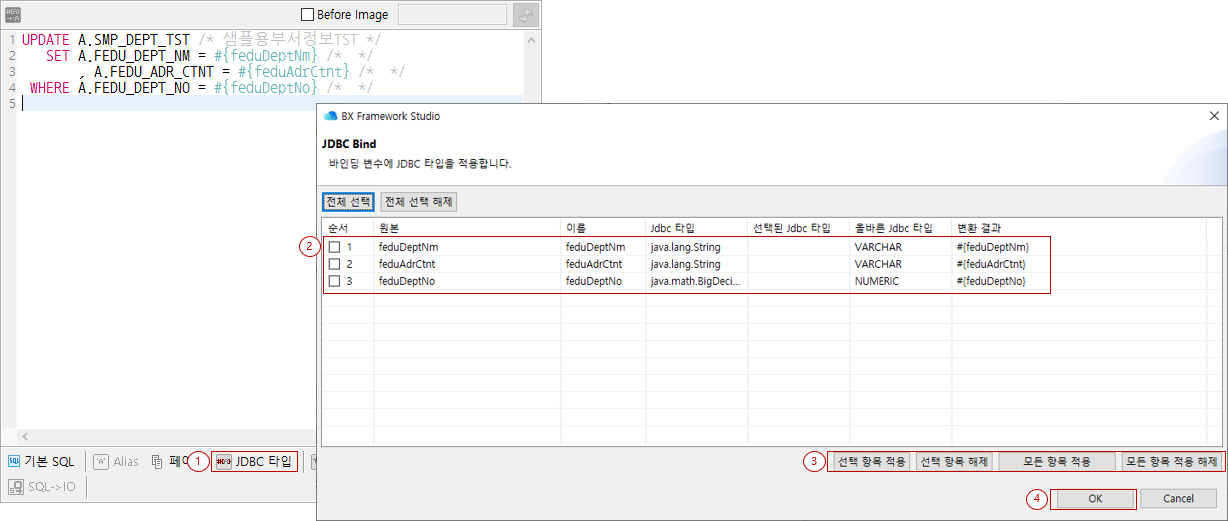Click the 원본 column header

(x=467, y=228)
